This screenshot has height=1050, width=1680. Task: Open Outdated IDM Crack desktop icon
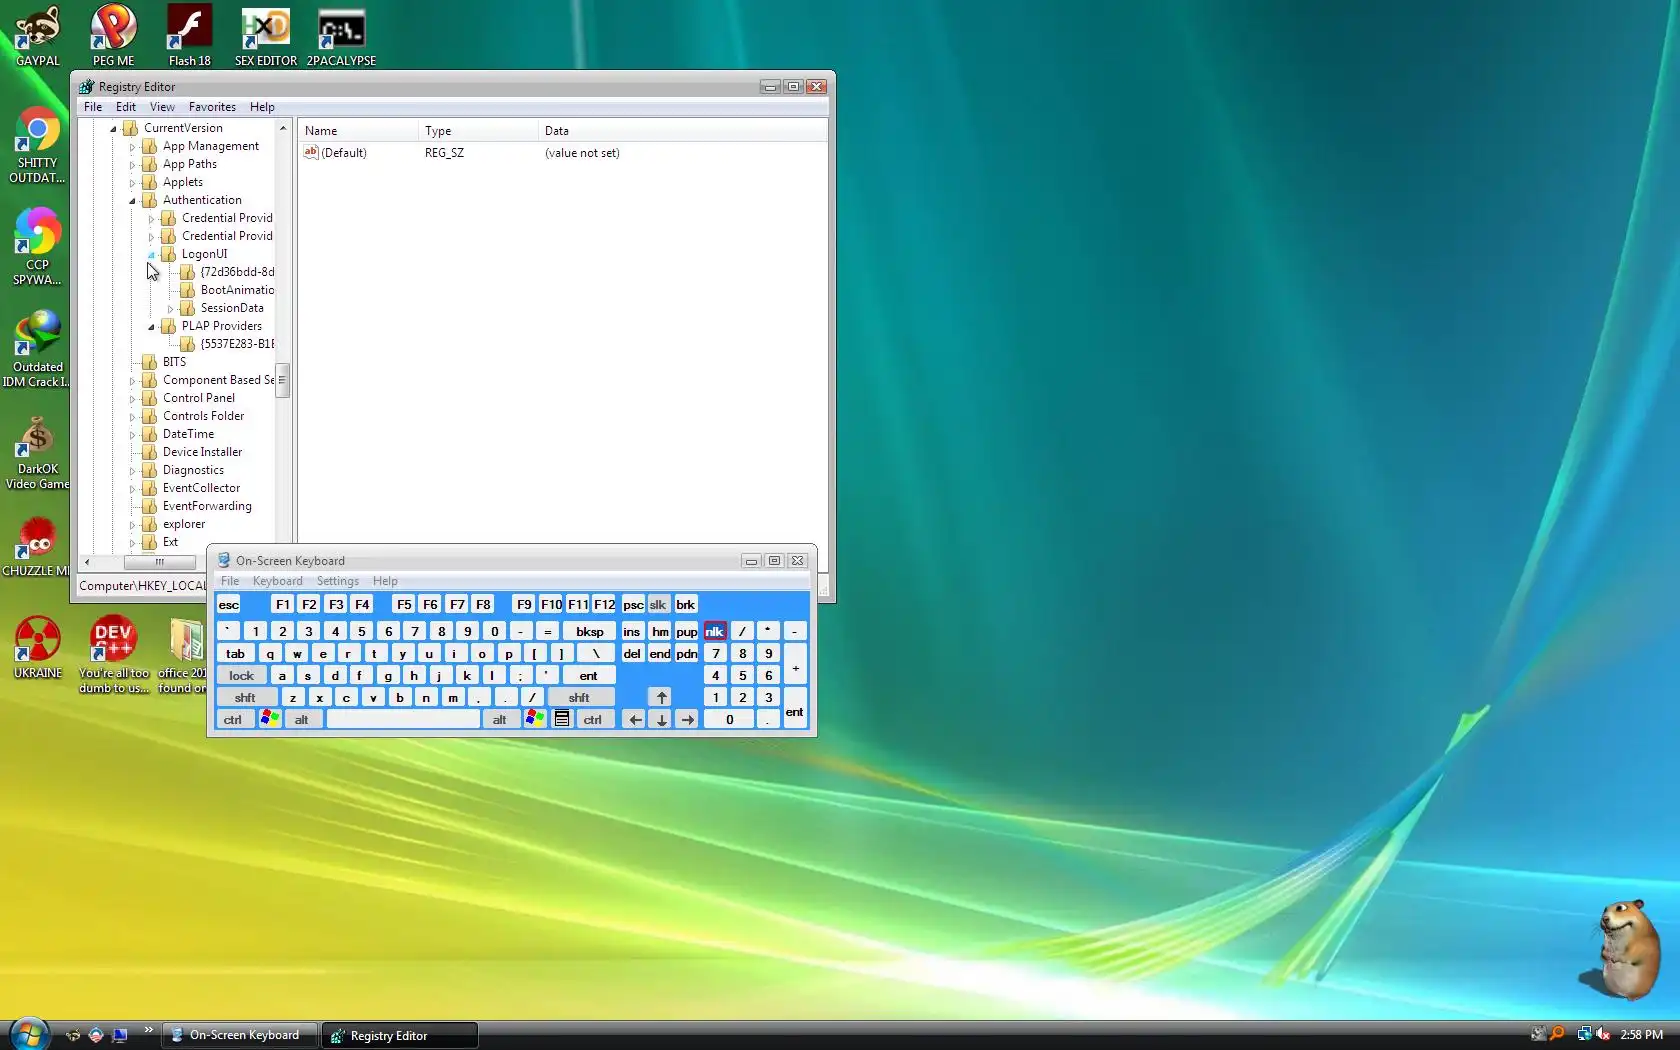[37, 349]
